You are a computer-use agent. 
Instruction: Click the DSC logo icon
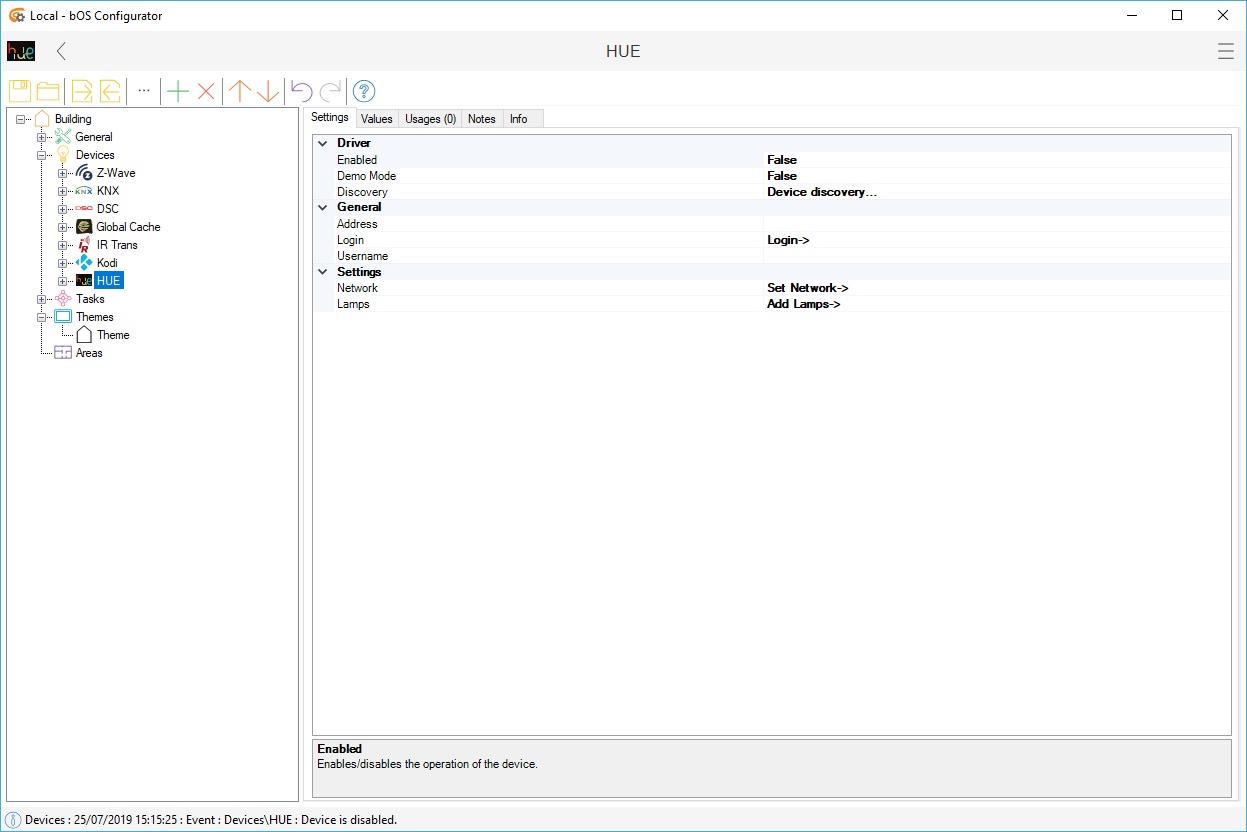(x=84, y=209)
